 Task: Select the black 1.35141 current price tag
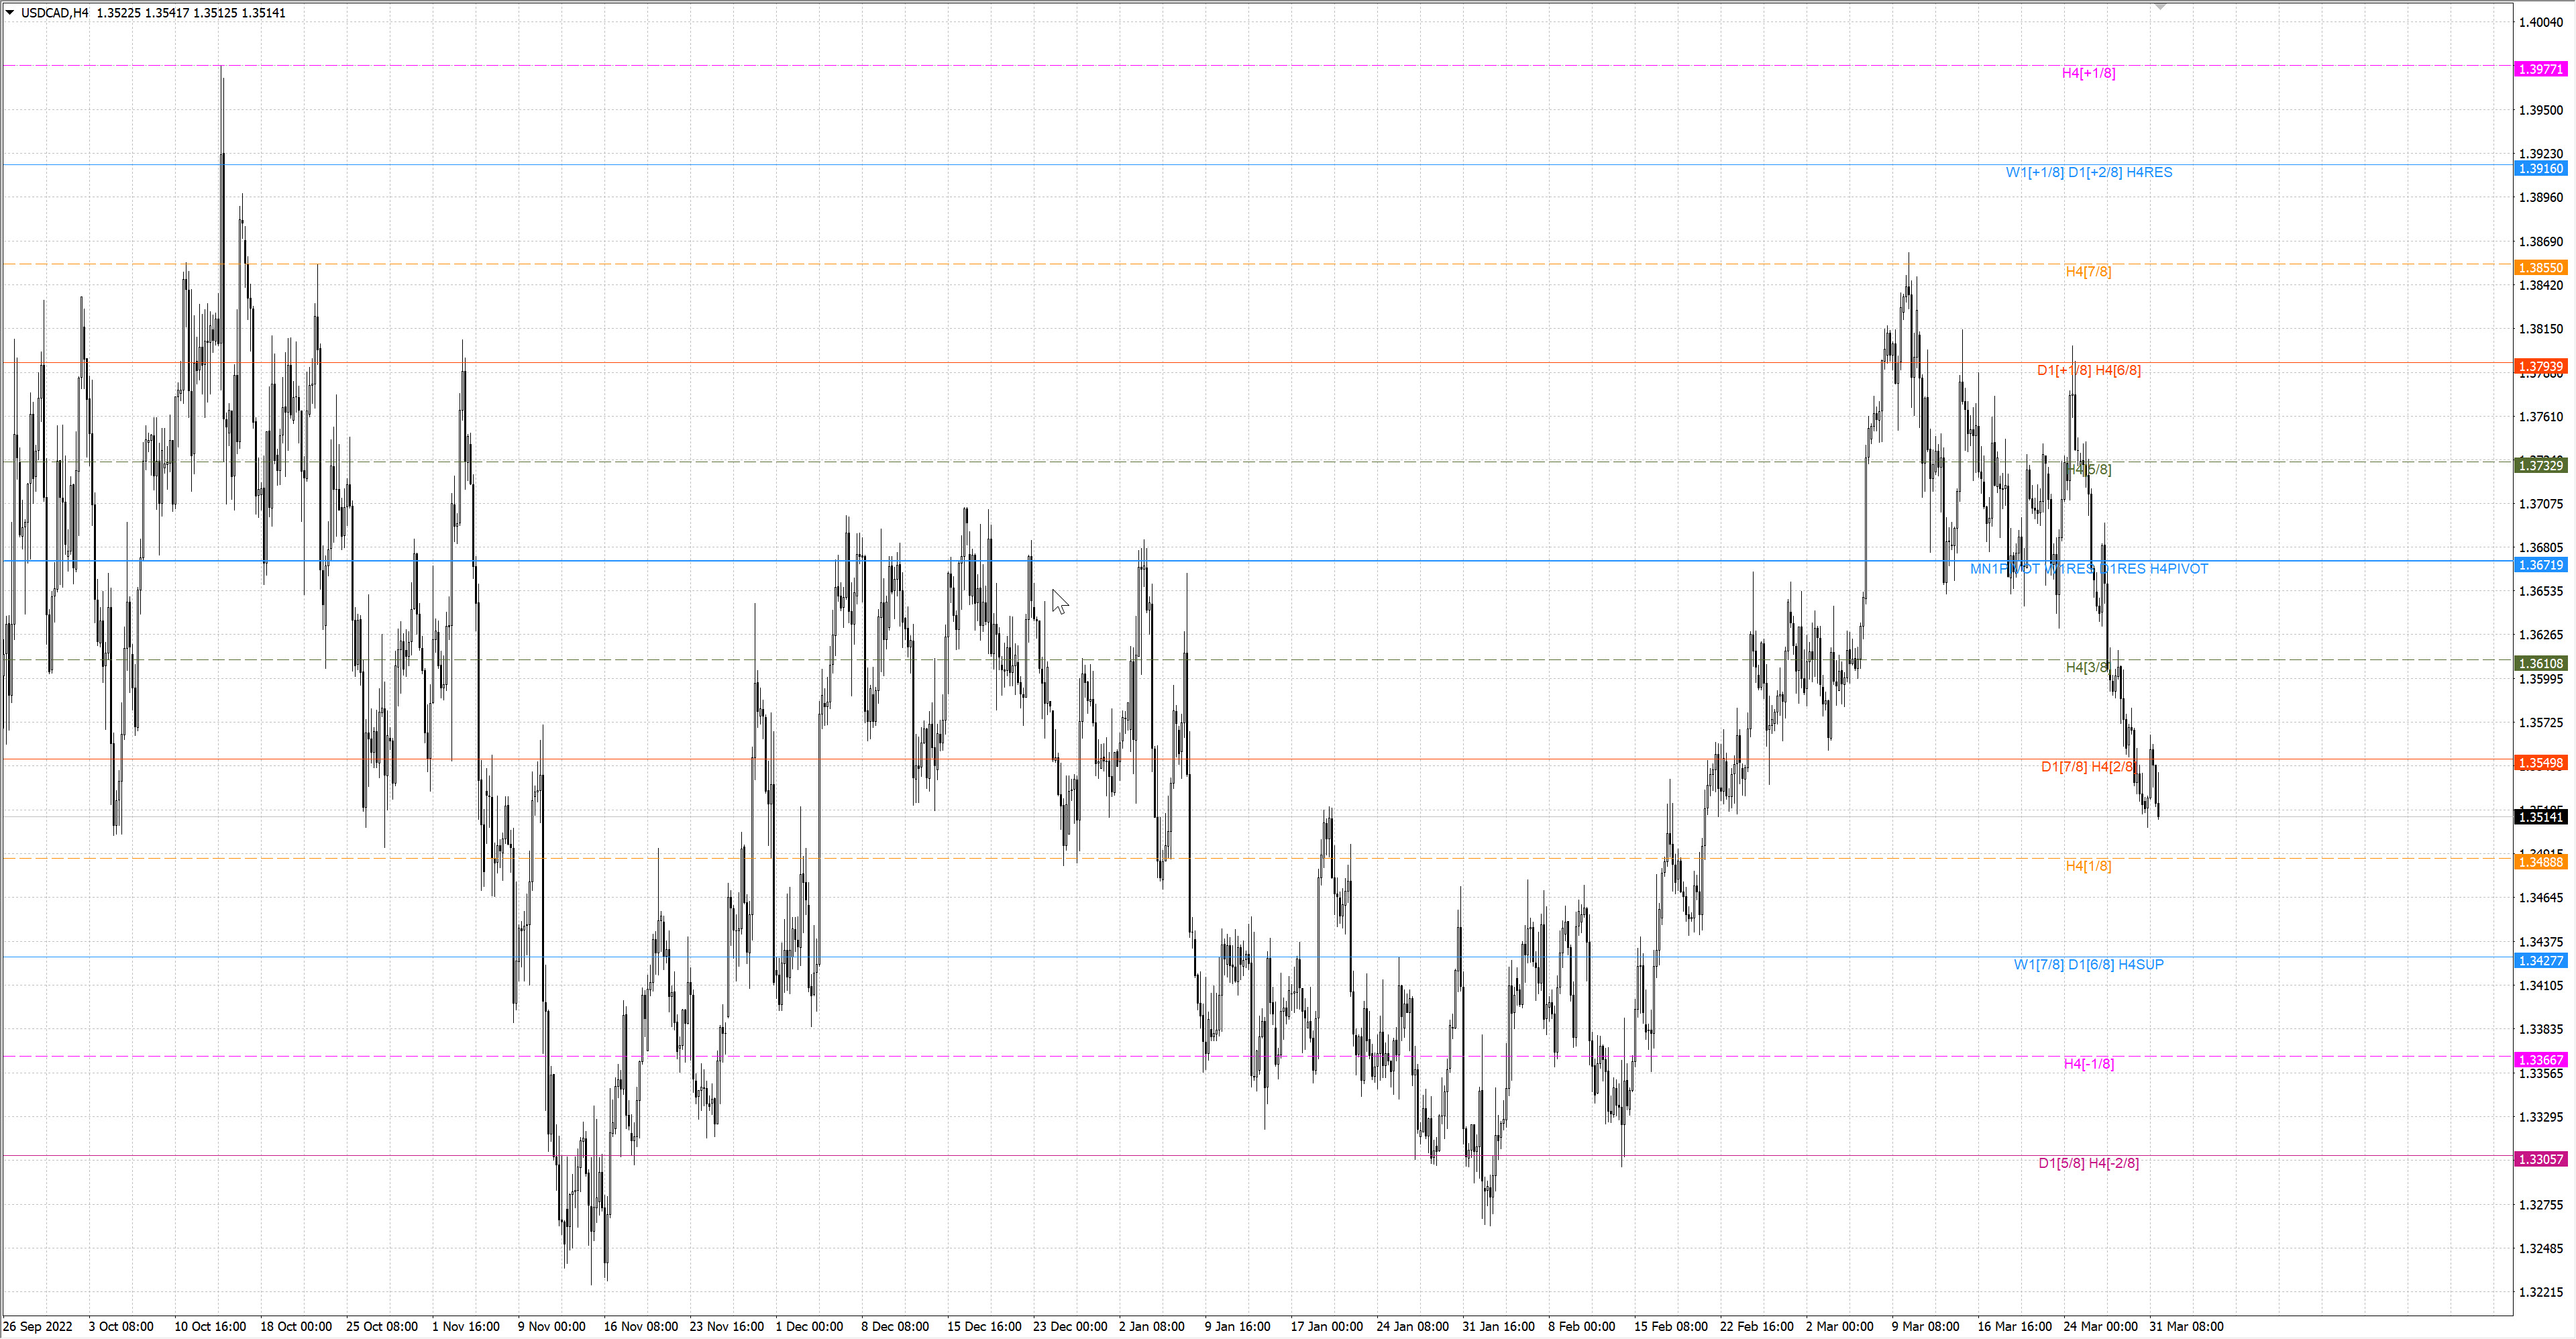(2540, 817)
